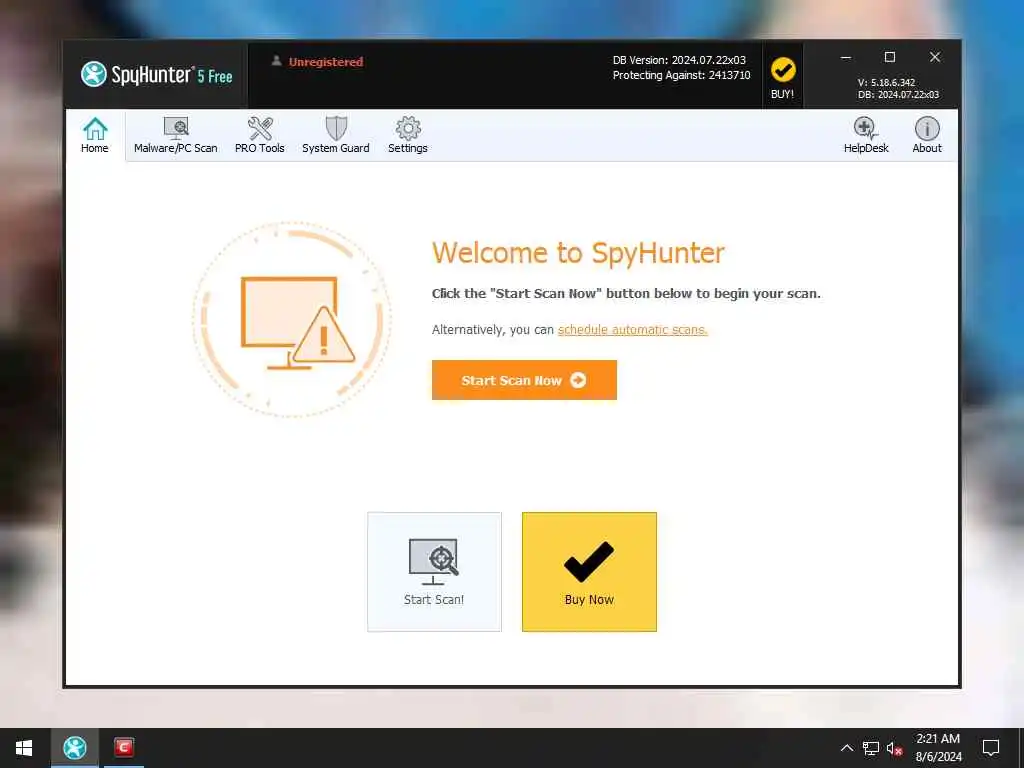Click the Protecting Against: 2413710 text
The width and height of the screenshot is (1024, 768).
681,75
